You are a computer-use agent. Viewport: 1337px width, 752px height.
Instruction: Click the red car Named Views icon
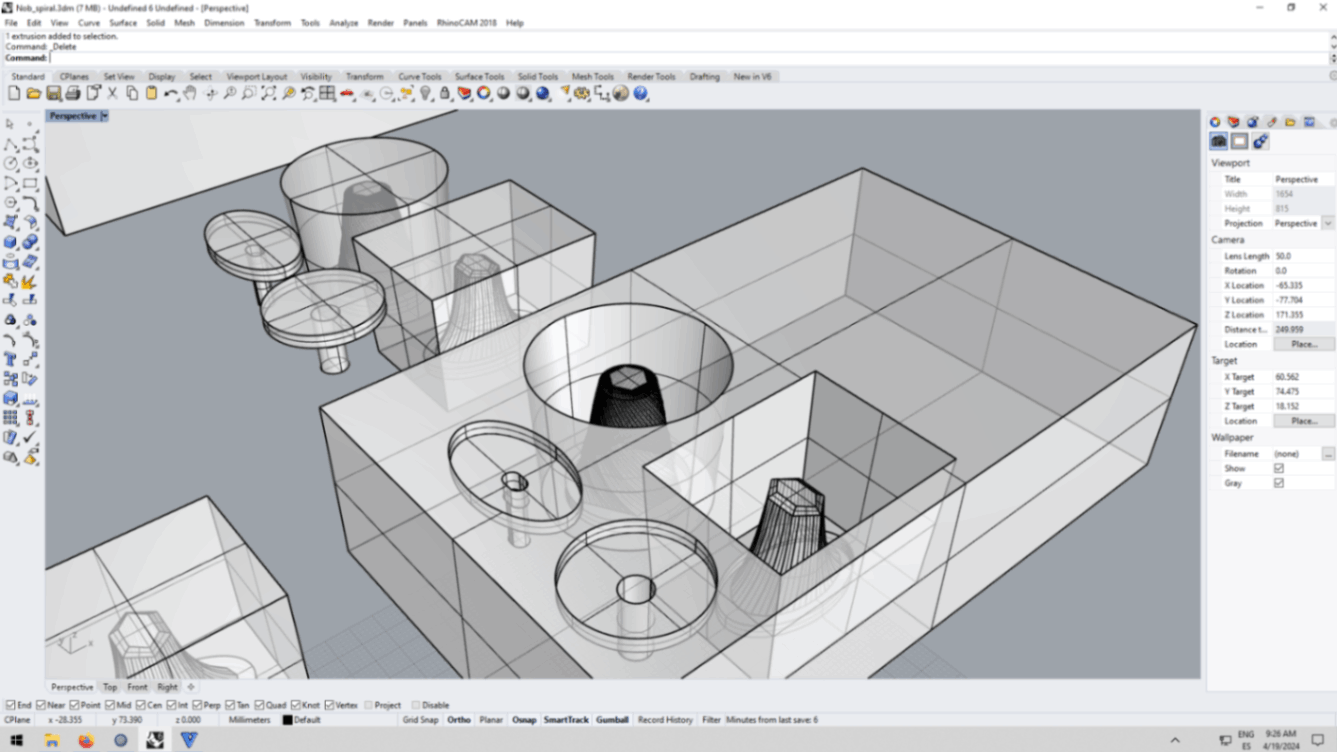click(x=347, y=93)
